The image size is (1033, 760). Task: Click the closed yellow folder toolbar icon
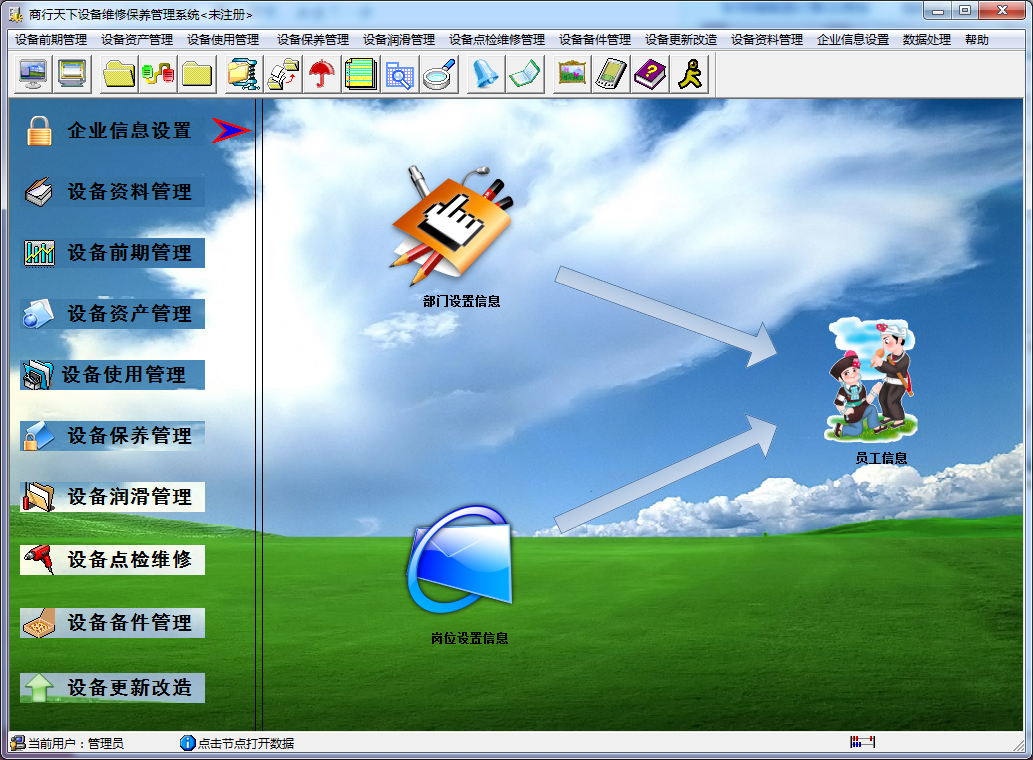[x=197, y=74]
